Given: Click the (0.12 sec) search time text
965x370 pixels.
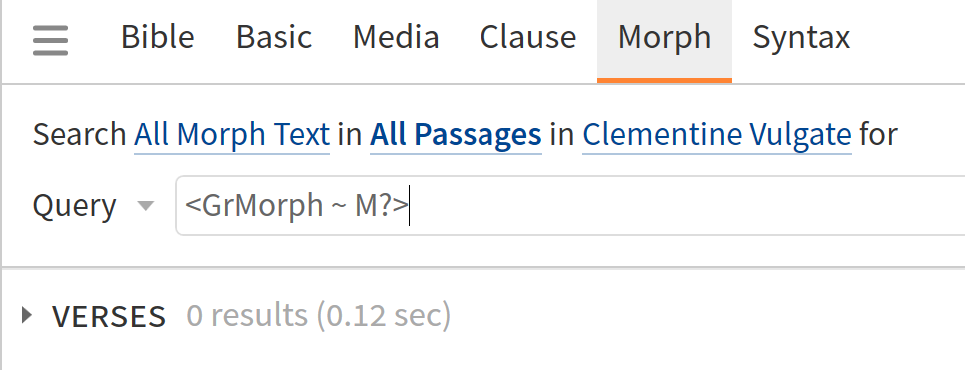Looking at the screenshot, I should pos(384,315).
